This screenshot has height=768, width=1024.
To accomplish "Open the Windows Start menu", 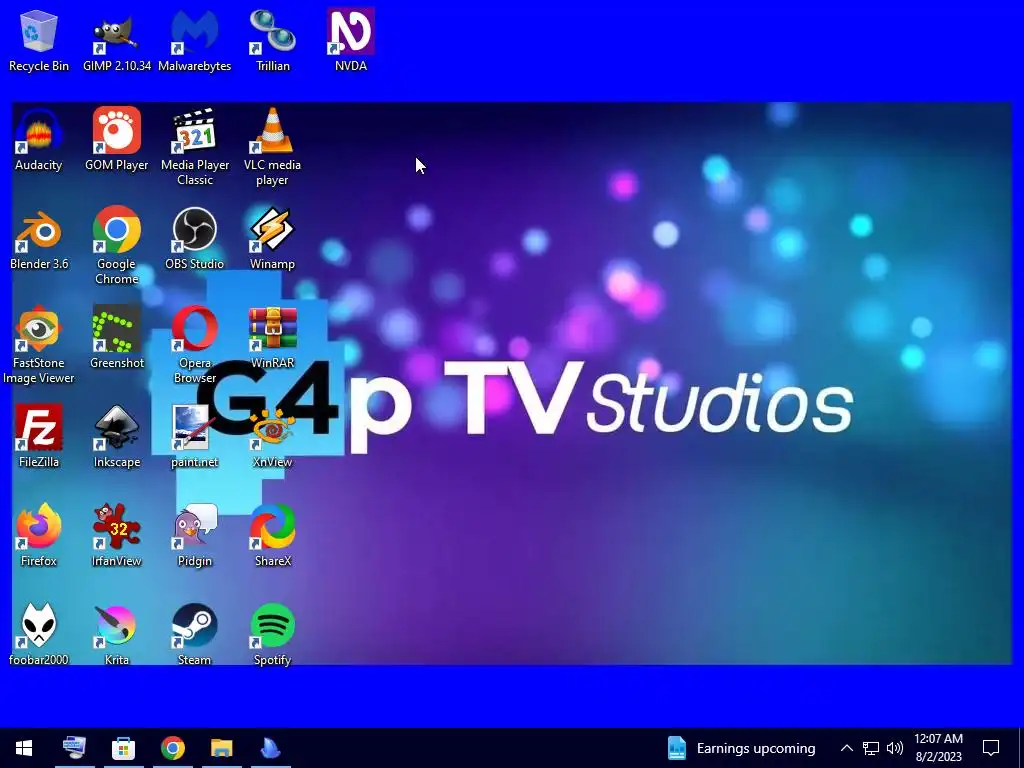I will click(24, 748).
